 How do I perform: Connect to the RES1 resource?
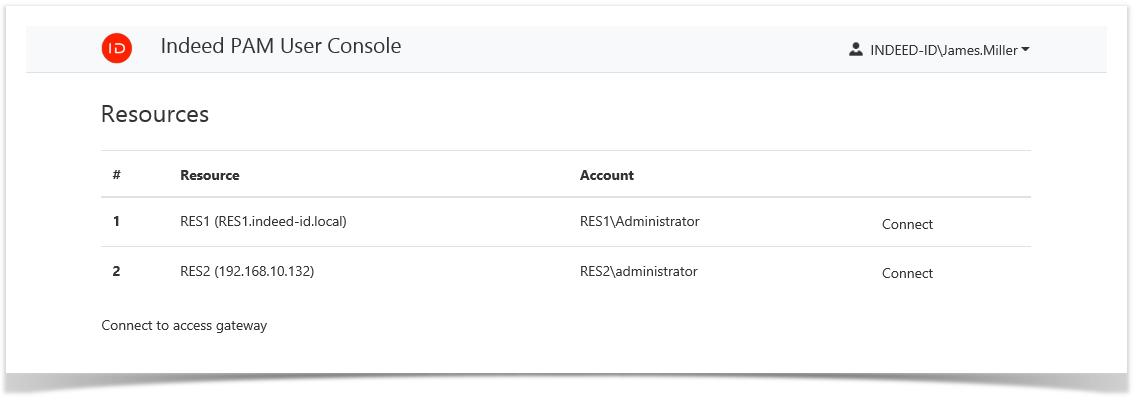click(907, 224)
